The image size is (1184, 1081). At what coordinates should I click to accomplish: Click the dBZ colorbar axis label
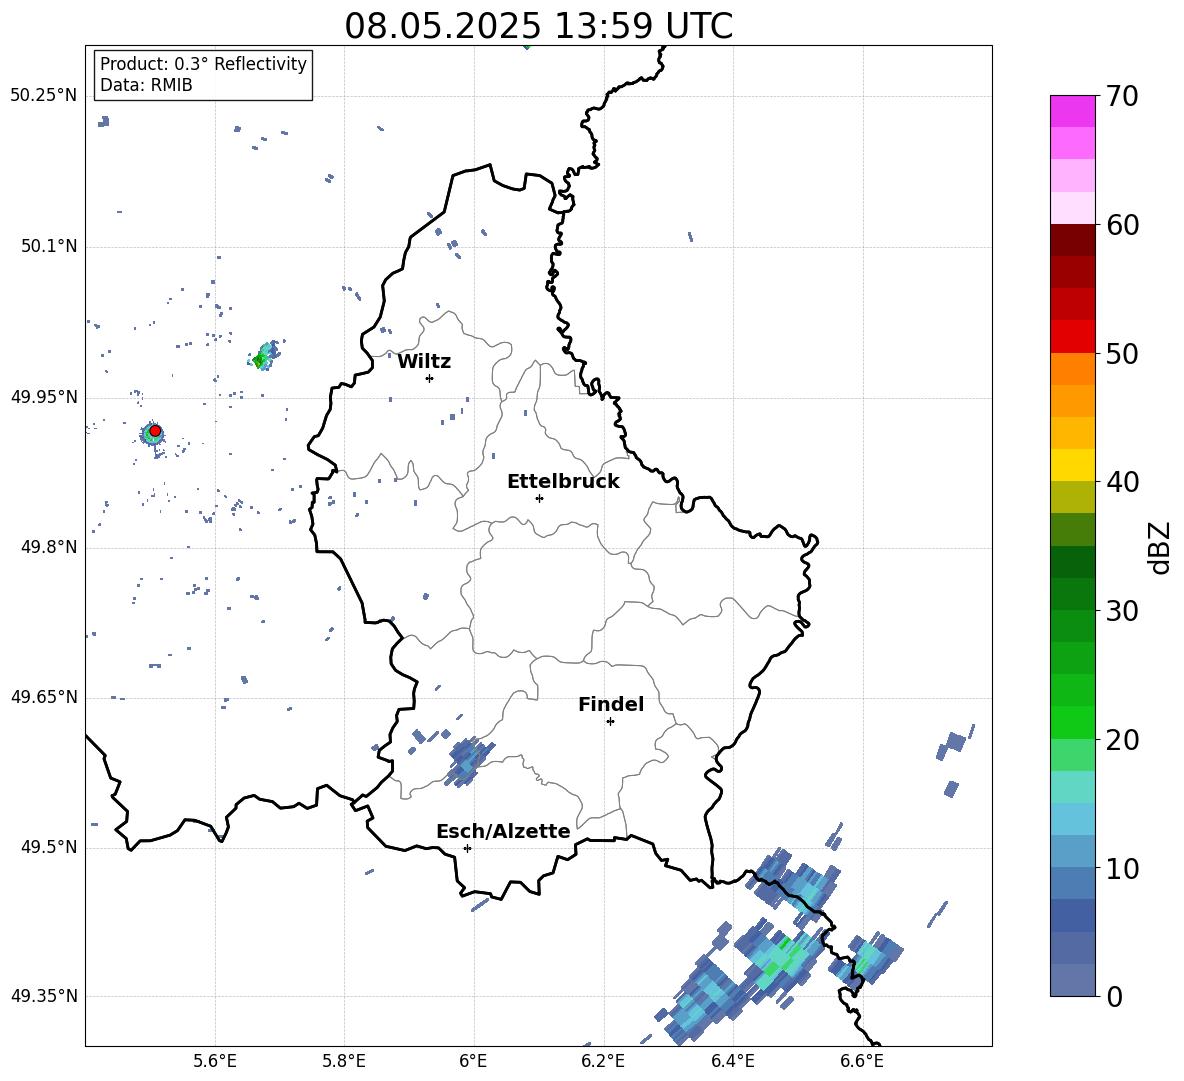1161,547
